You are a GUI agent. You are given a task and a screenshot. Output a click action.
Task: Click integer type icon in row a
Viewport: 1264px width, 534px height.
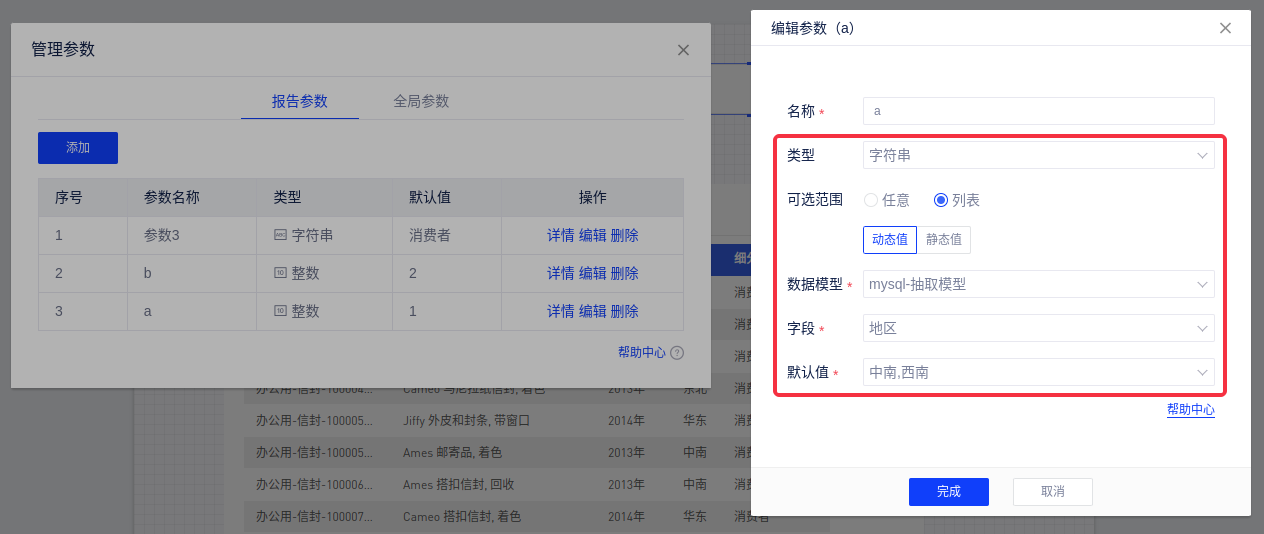[x=280, y=311]
